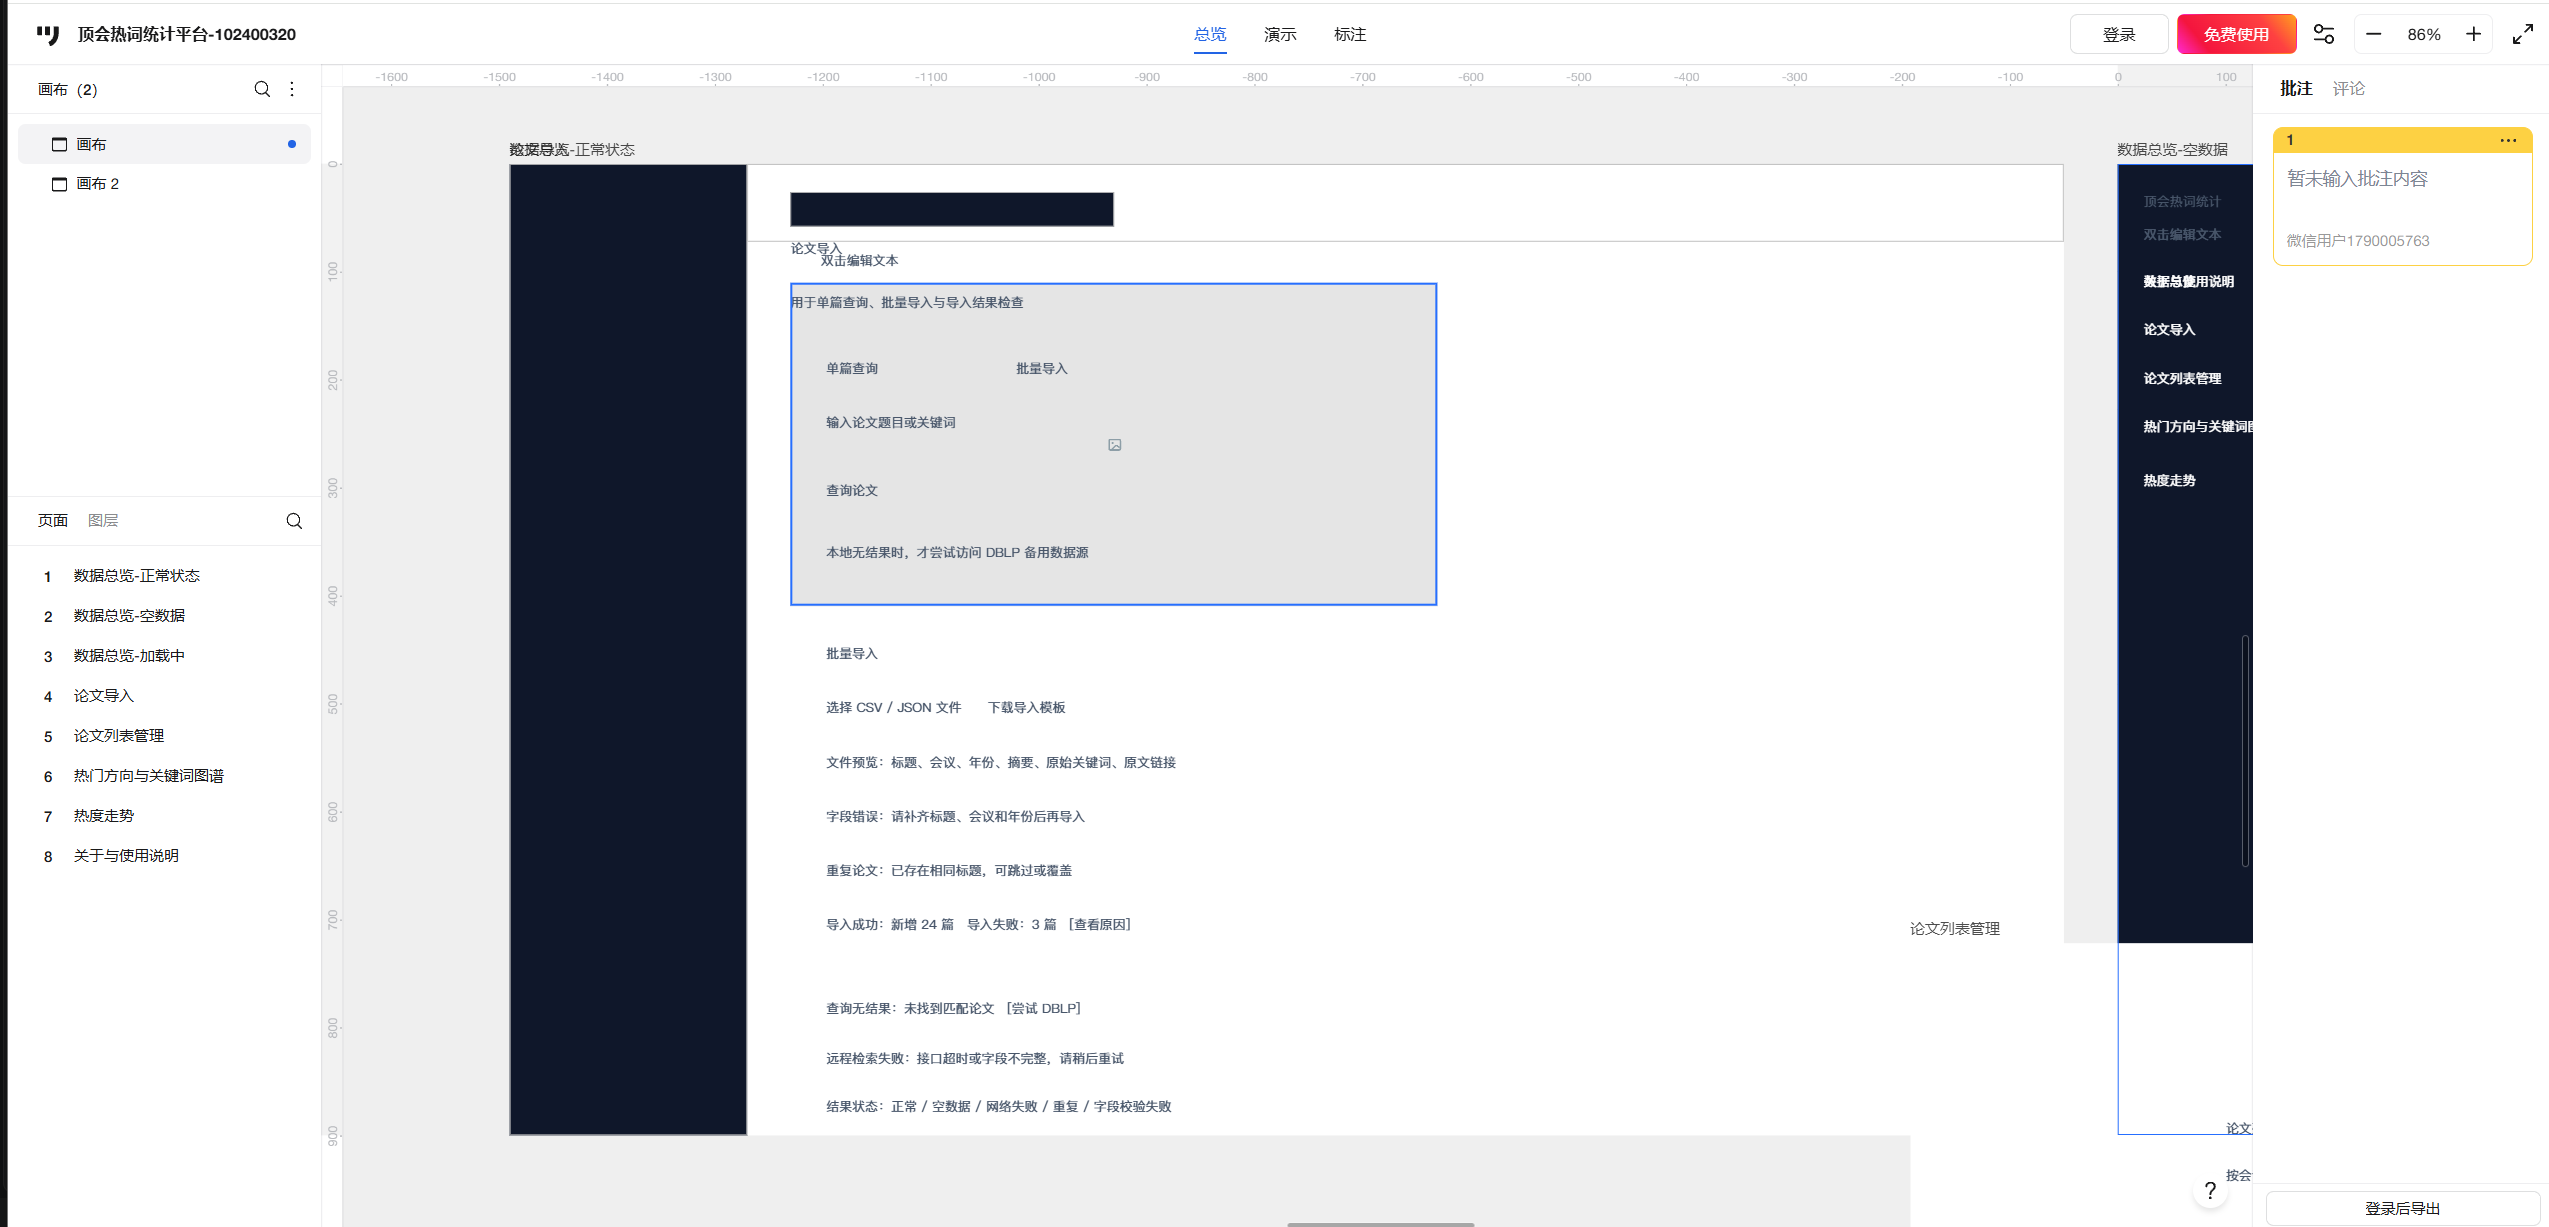Viewport: 2549px width, 1227px height.
Task: Click the 登录后导出 button
Action: click(x=2402, y=1208)
